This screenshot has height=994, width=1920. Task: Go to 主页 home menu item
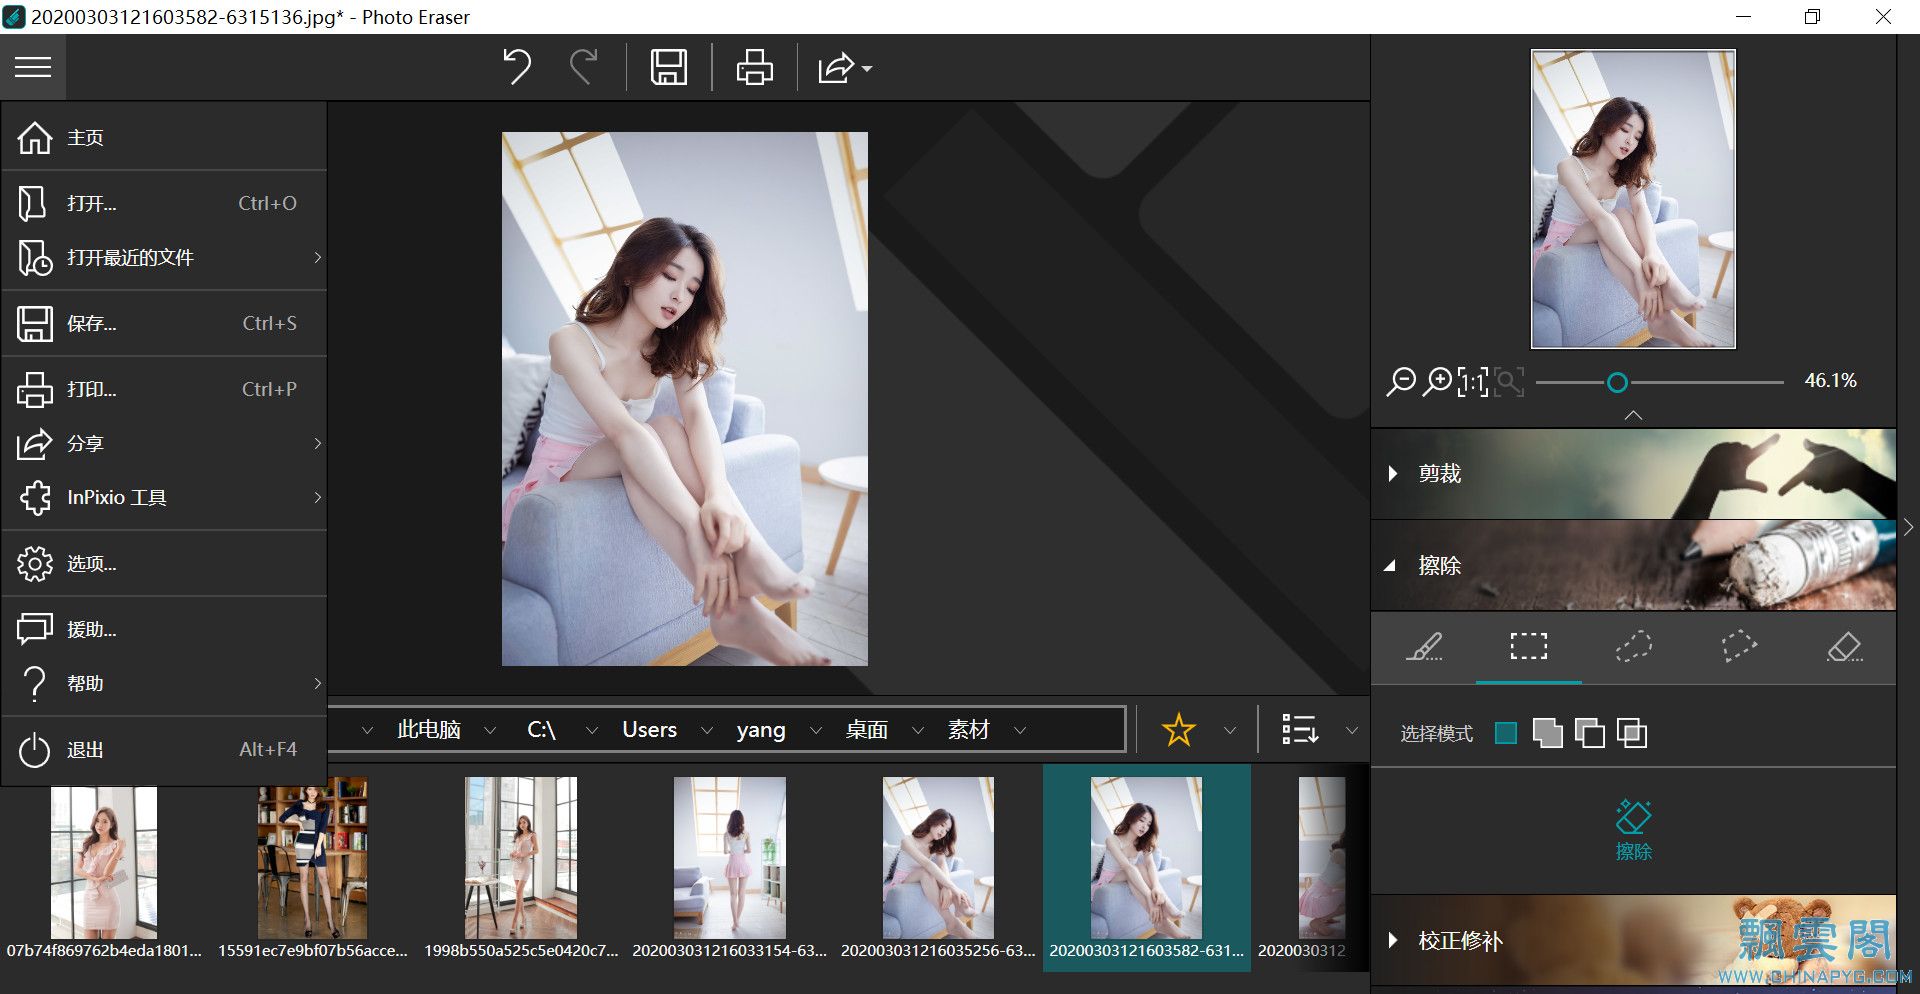click(x=164, y=137)
